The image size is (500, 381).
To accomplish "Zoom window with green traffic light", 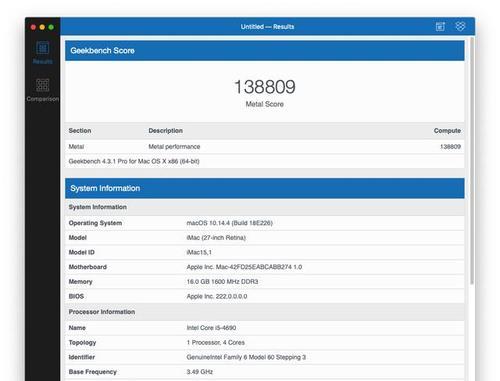I will (x=51, y=27).
